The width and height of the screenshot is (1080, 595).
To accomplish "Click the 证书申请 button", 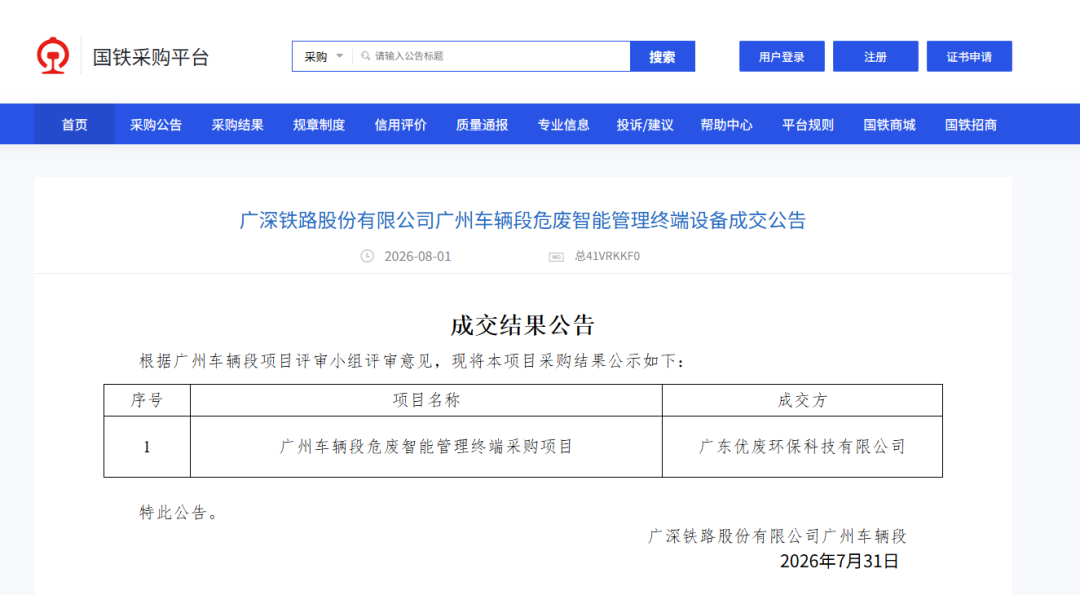I will pos(969,56).
